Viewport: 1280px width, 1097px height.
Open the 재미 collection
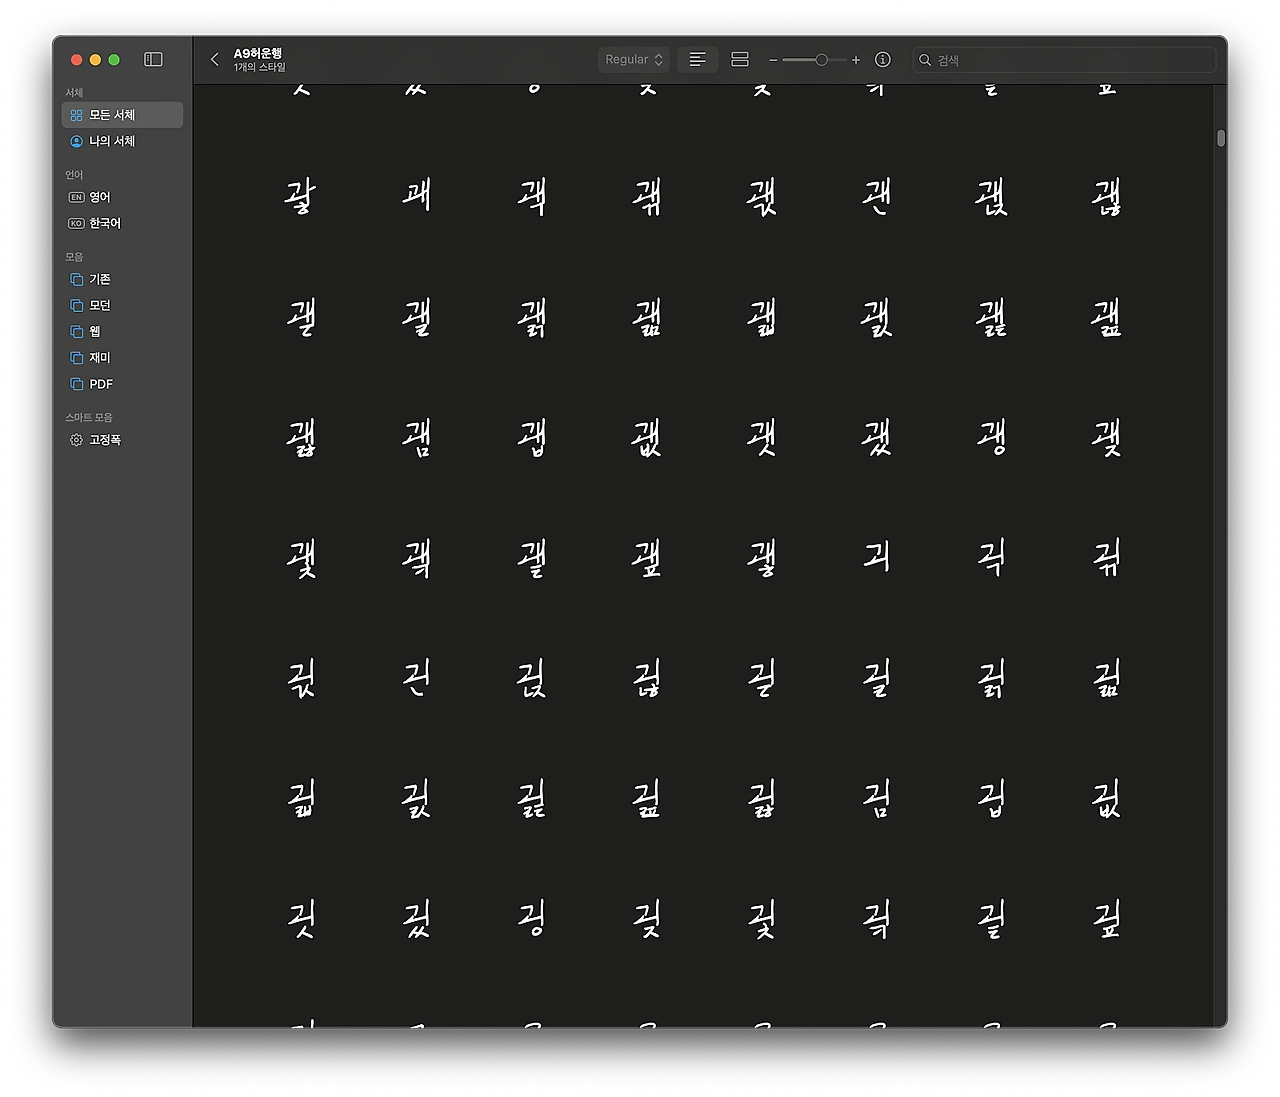coord(122,357)
